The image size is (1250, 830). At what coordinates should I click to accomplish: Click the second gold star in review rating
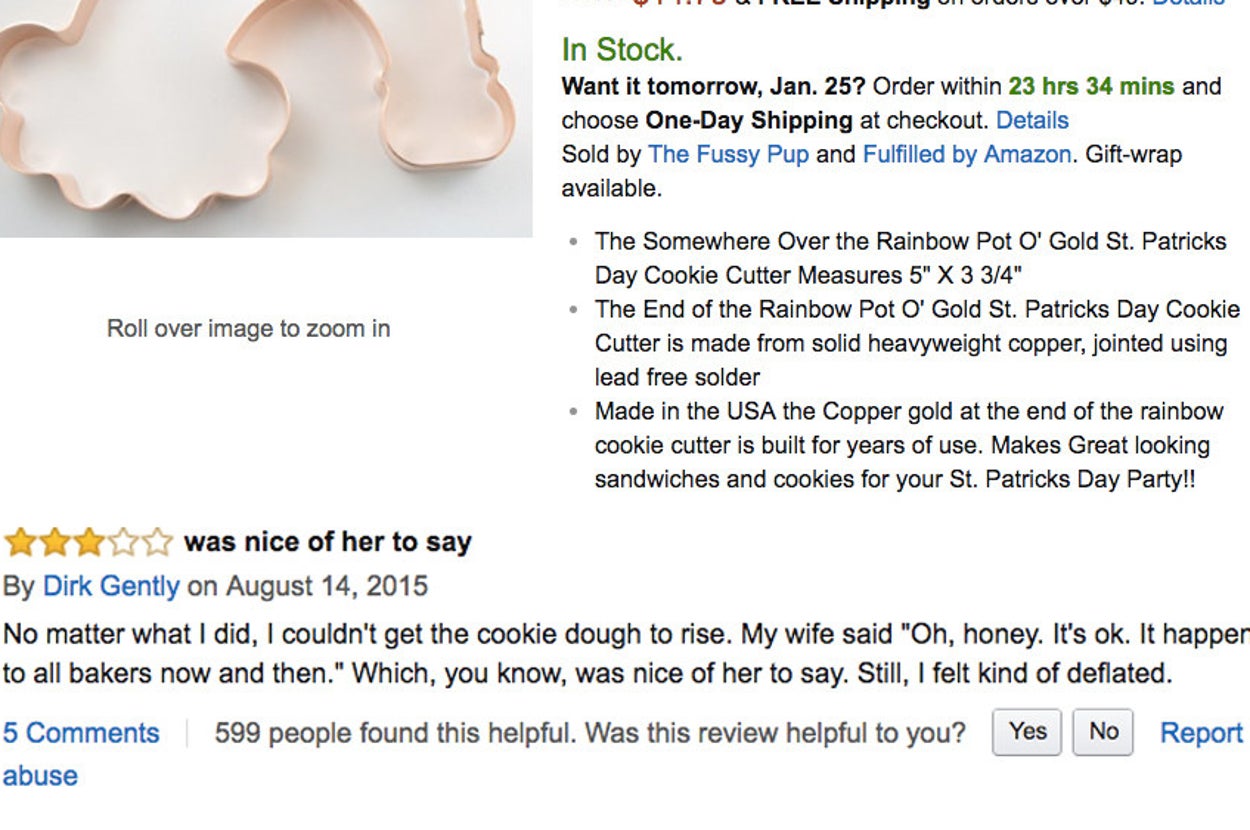(54, 543)
